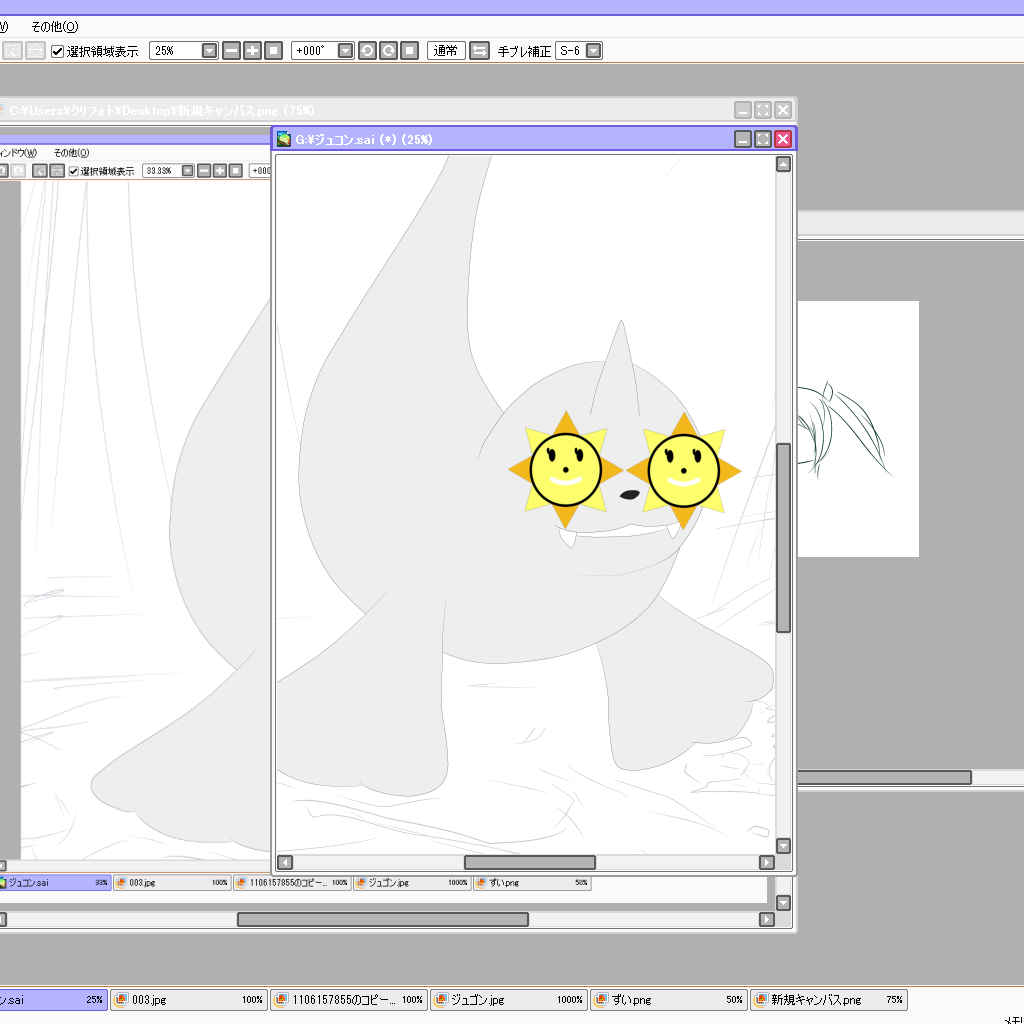
Task: Minimize the G:¥ジュゴン.sai canvas window
Action: [743, 139]
